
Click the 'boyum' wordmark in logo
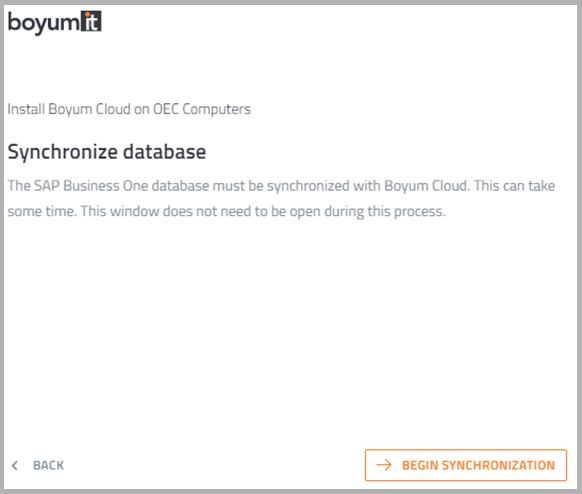click(44, 23)
